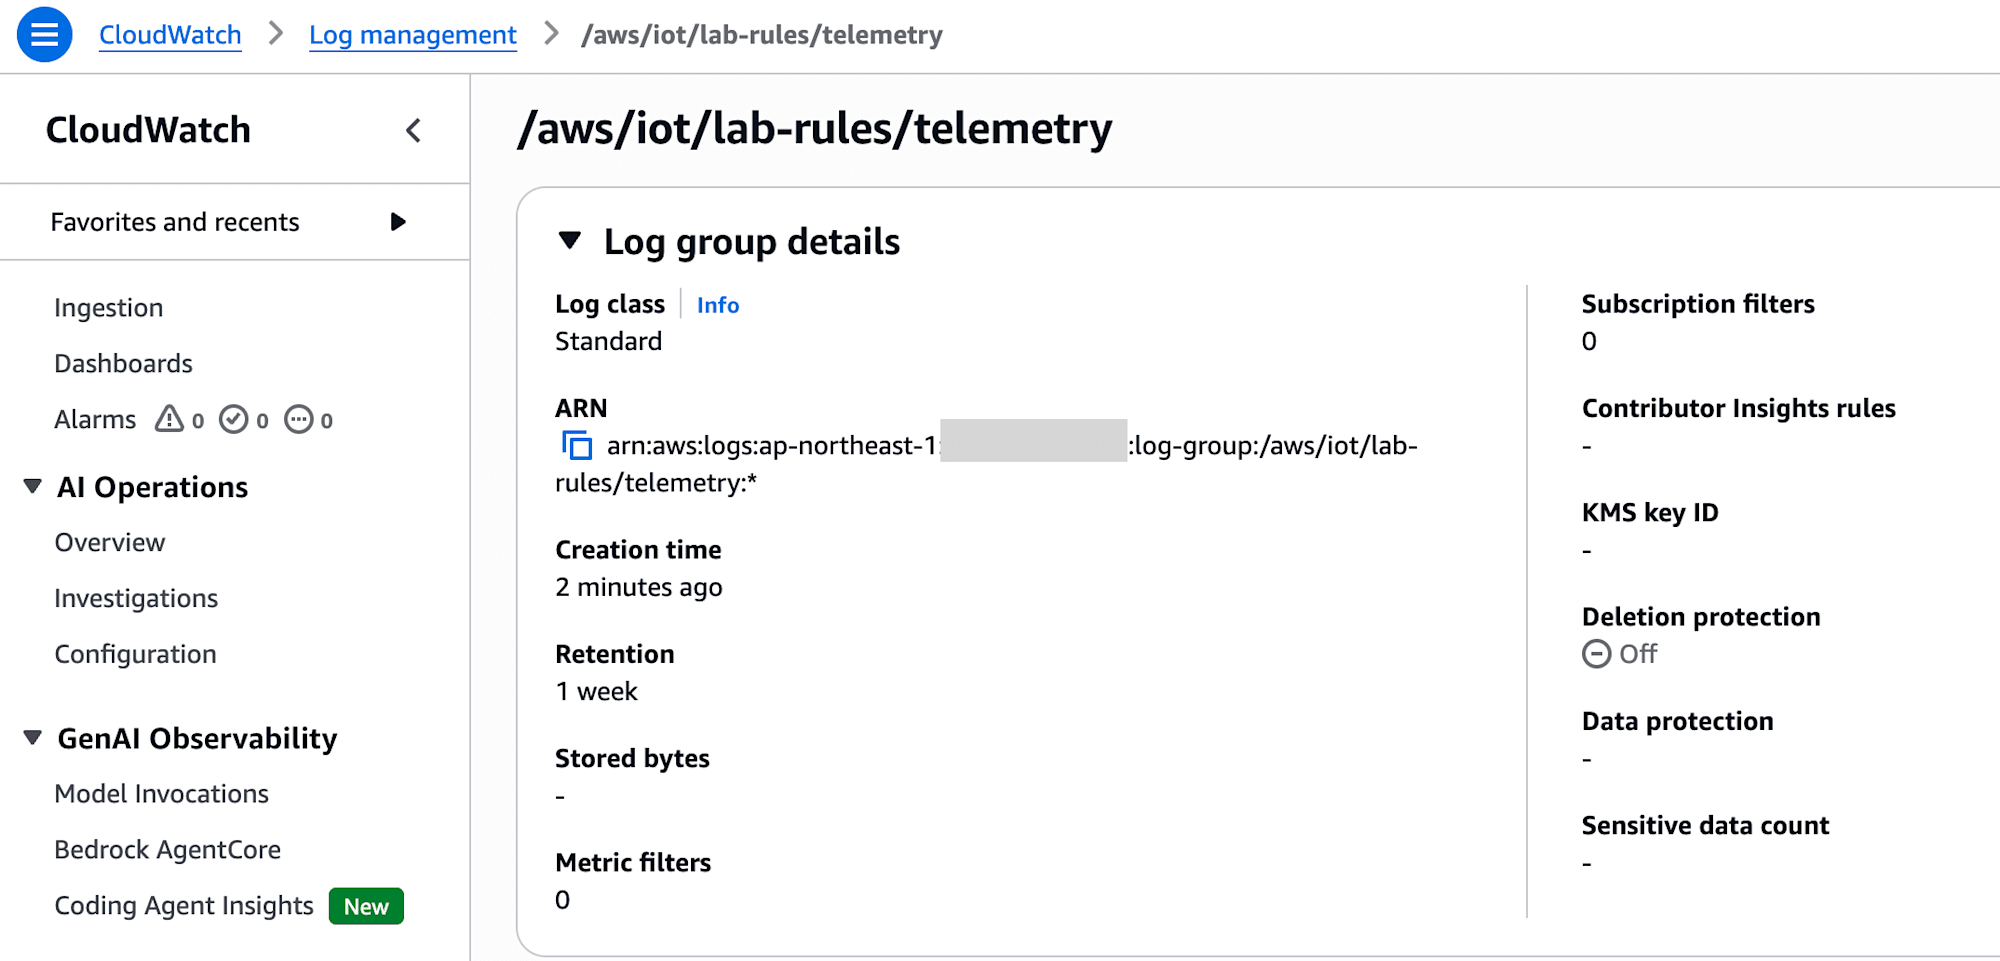Click the green New badge
Screen dimensions: 2000x961
366,906
